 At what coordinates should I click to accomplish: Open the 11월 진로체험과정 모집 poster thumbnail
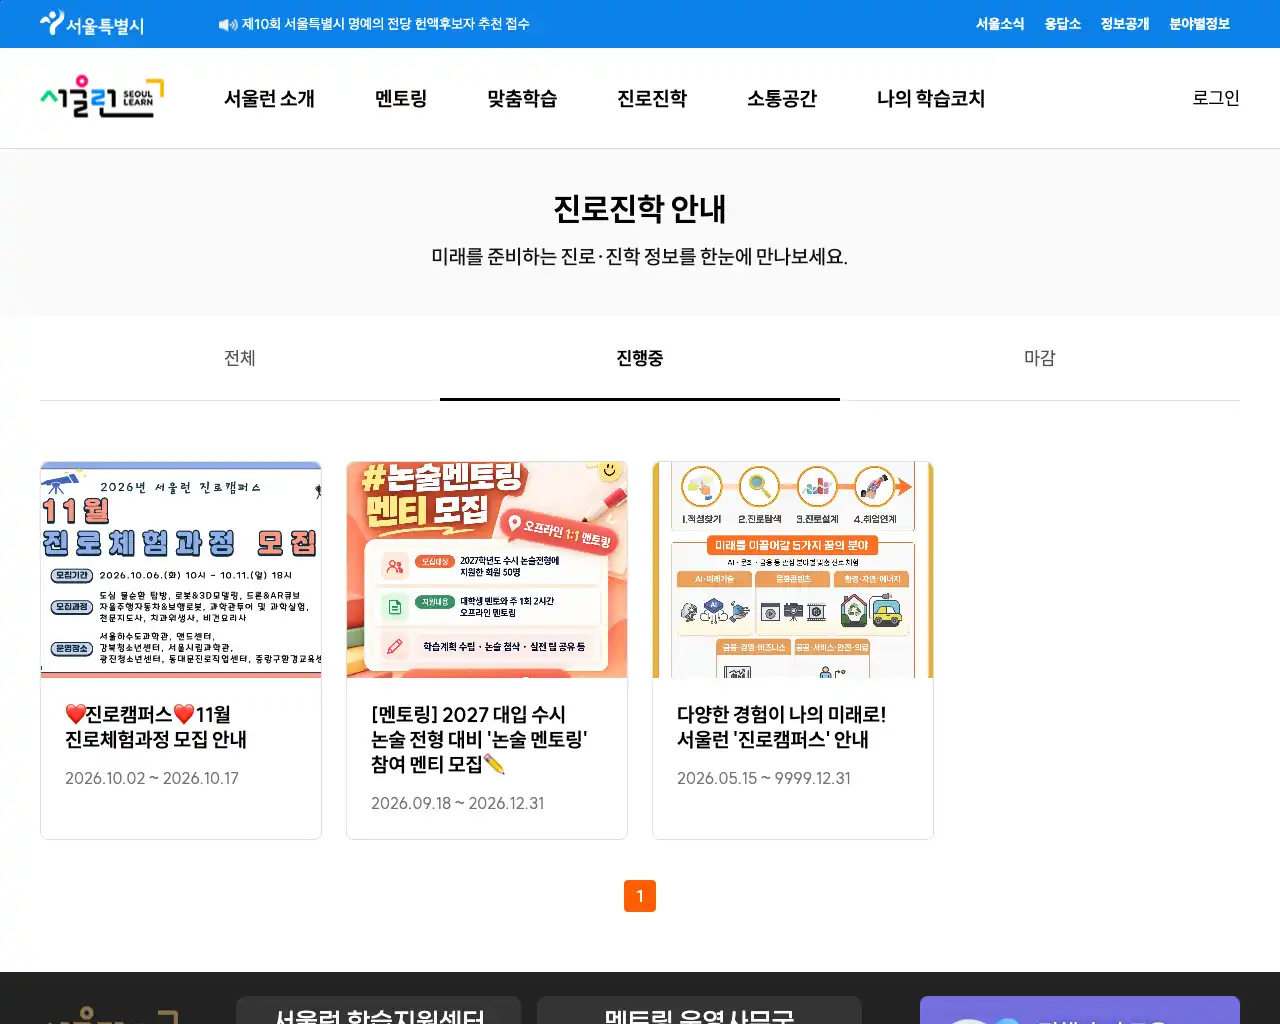click(x=181, y=570)
